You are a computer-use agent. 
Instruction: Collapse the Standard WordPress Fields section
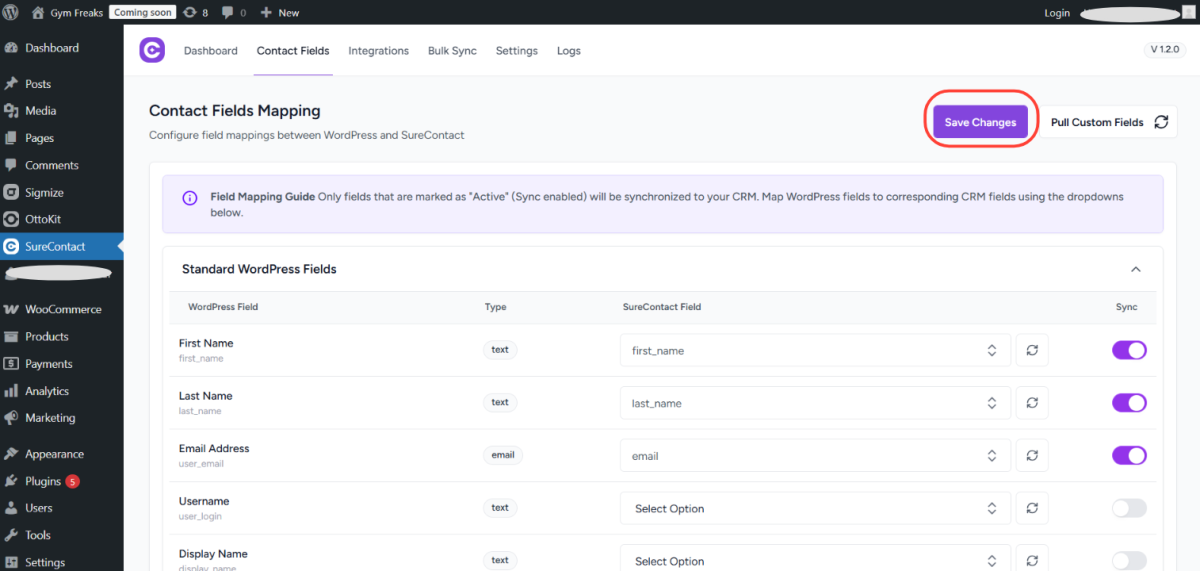point(1135,269)
